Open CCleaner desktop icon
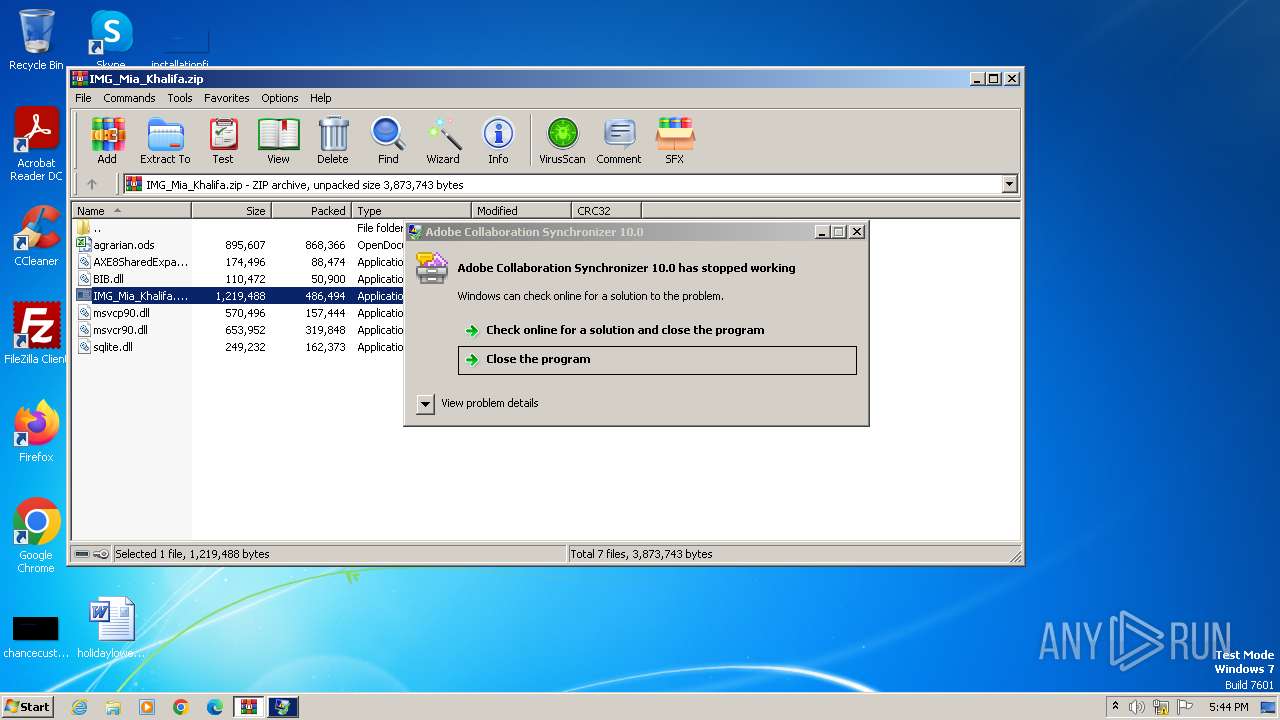This screenshot has width=1280, height=720. pos(36,236)
